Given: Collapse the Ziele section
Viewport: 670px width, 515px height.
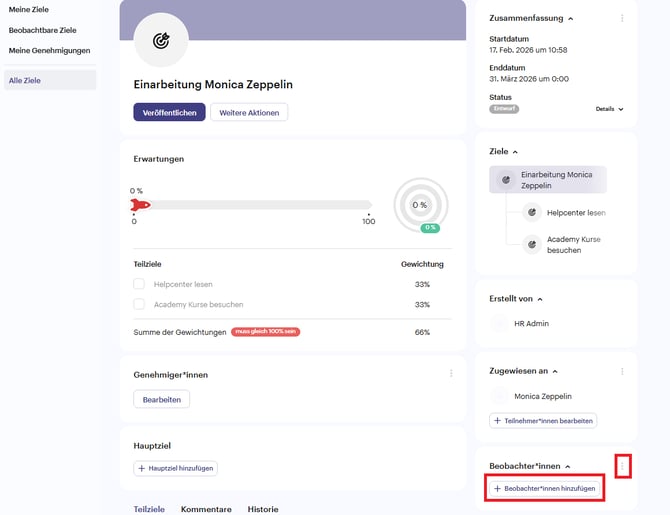Looking at the screenshot, I should pyautogui.click(x=515, y=152).
